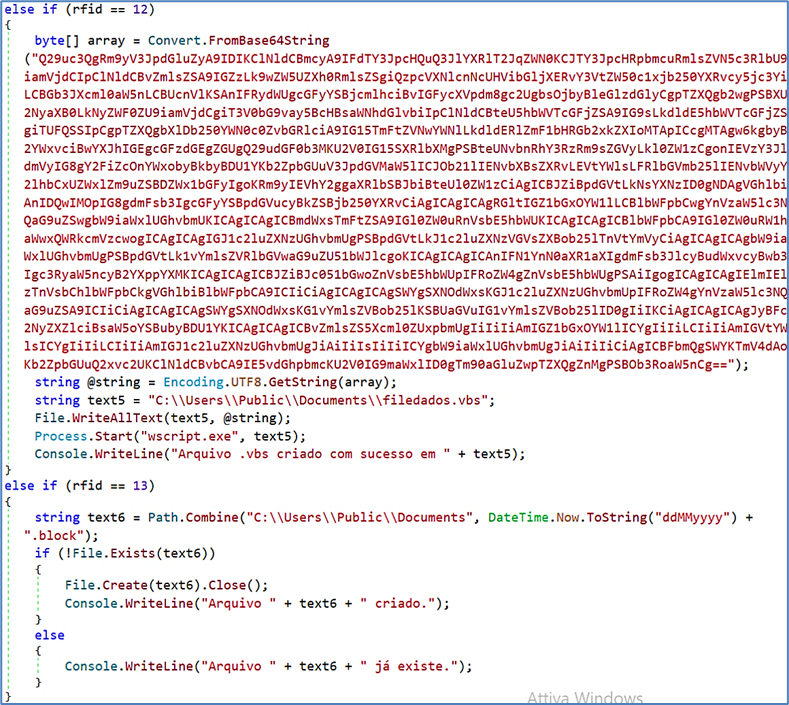Click the Base64 line starting with AnIDQwIMOpIG8gdmFsb3Igc
Viewport: 789px width, 705px height.
point(405,203)
